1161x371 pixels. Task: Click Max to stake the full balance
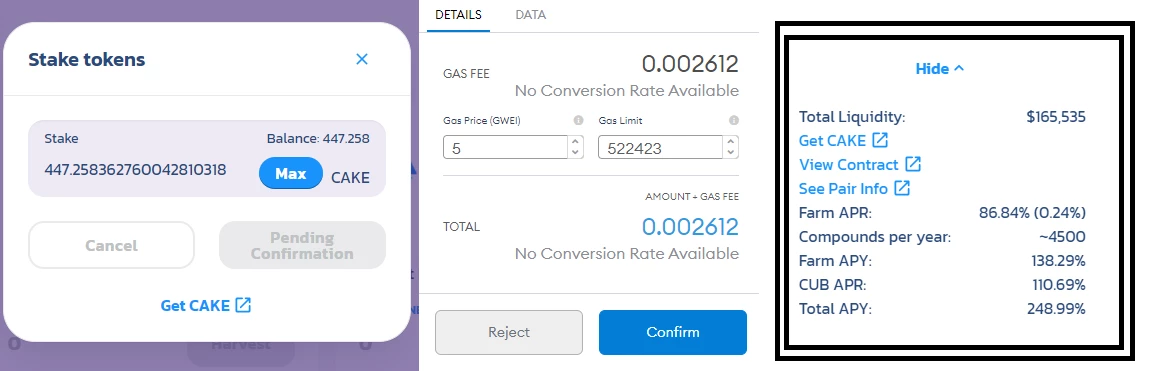pyautogui.click(x=291, y=173)
